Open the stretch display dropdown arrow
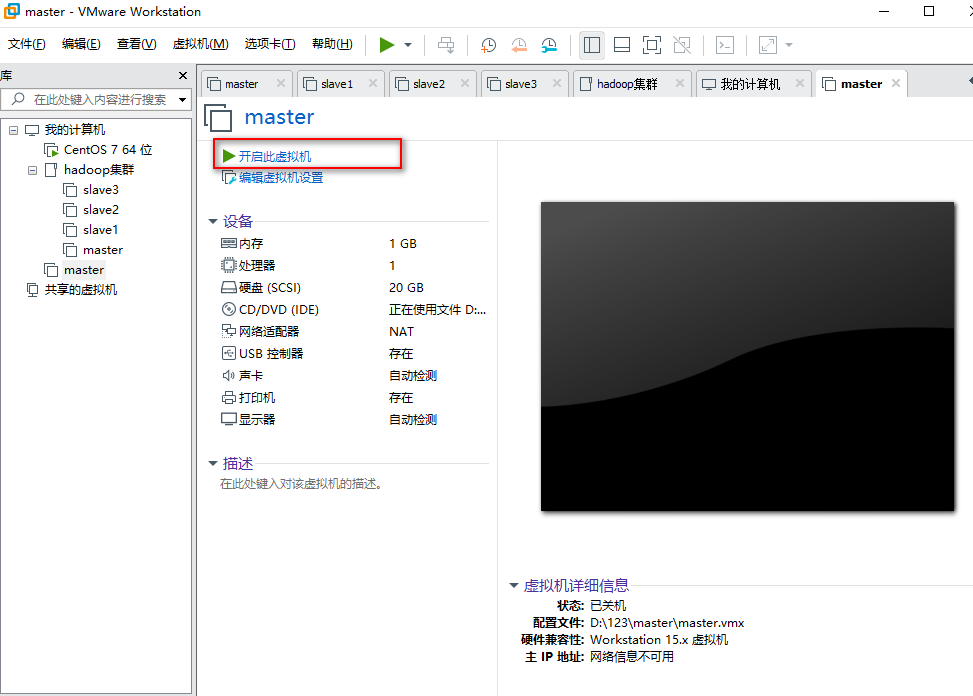973x696 pixels. click(789, 45)
